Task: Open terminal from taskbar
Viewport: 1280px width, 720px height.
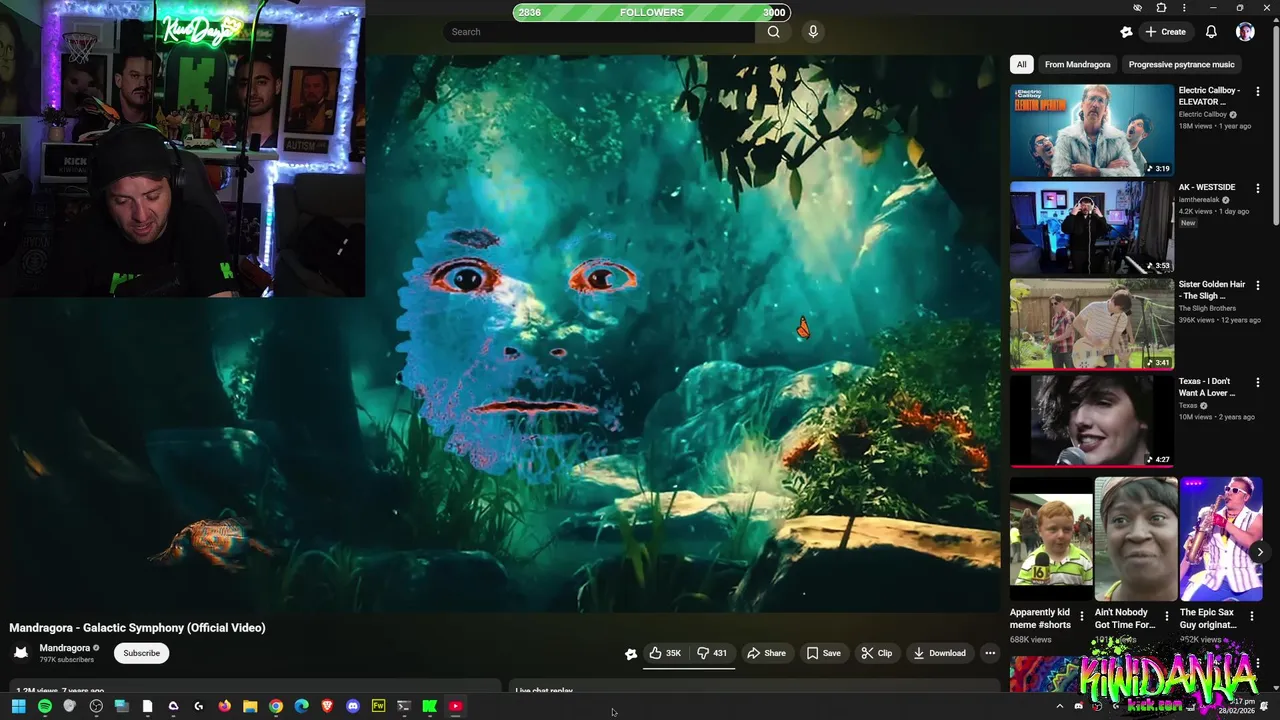Action: pos(404,706)
